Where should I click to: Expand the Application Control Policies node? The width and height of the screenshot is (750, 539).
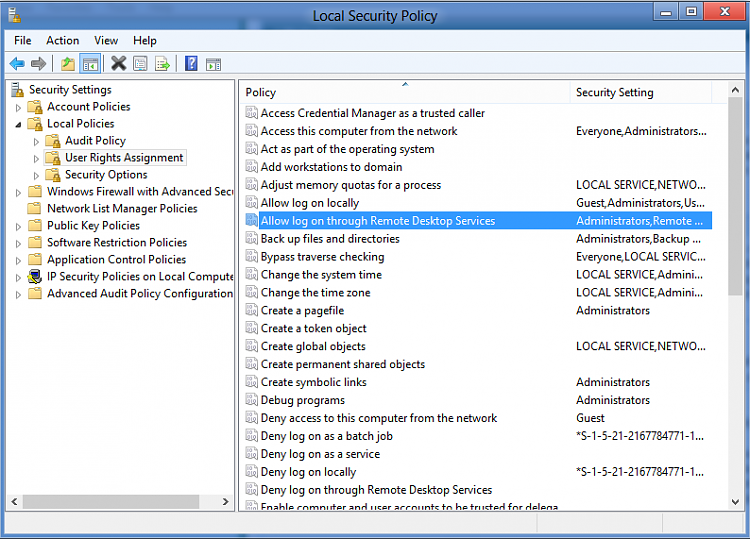(19, 261)
